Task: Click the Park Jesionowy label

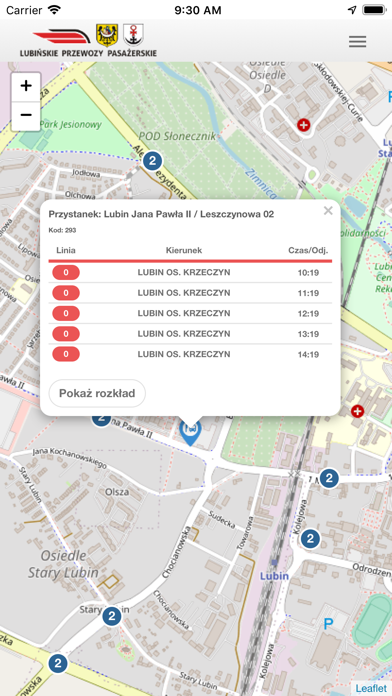Action: point(71,125)
